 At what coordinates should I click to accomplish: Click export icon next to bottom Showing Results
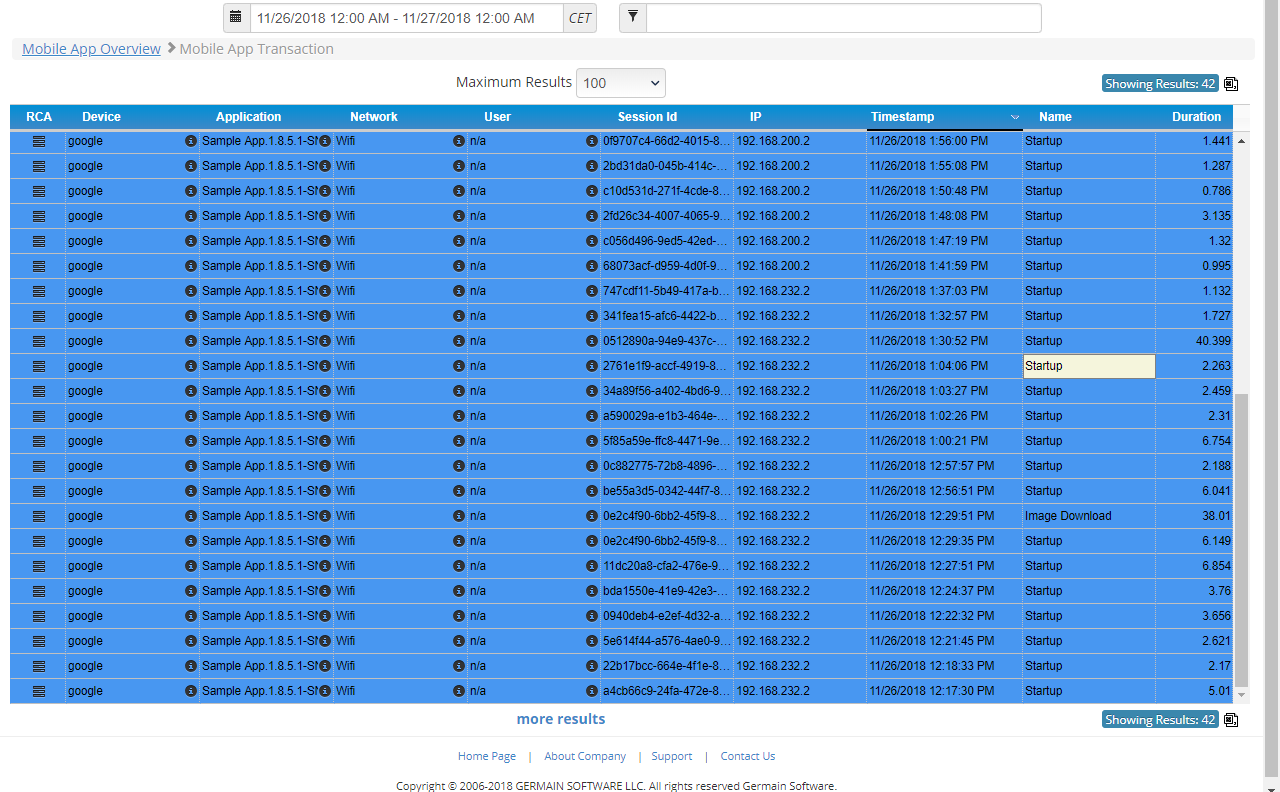point(1231,720)
